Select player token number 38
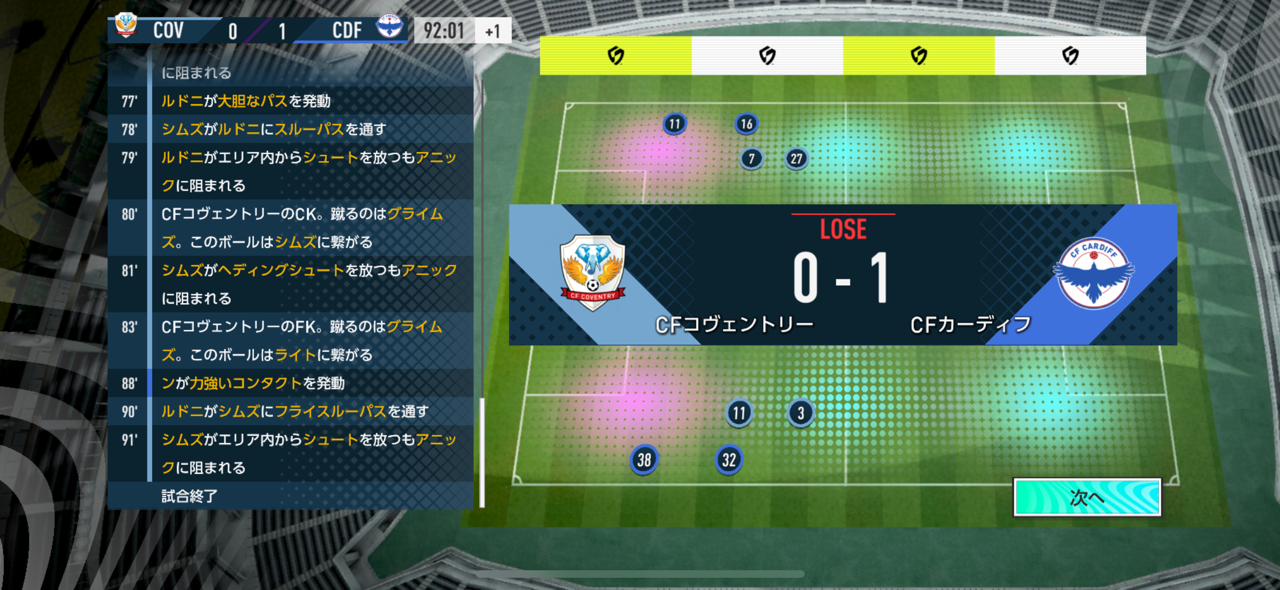 point(644,460)
